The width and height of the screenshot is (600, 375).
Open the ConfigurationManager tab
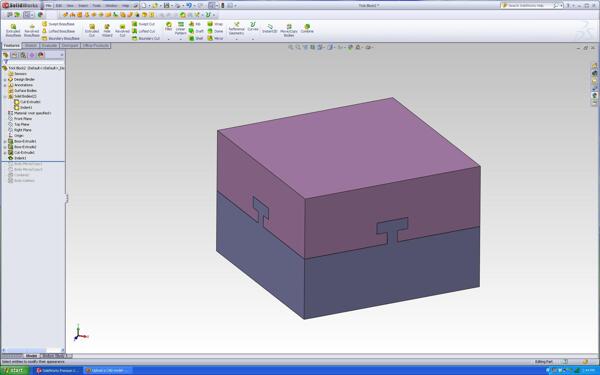23,55
